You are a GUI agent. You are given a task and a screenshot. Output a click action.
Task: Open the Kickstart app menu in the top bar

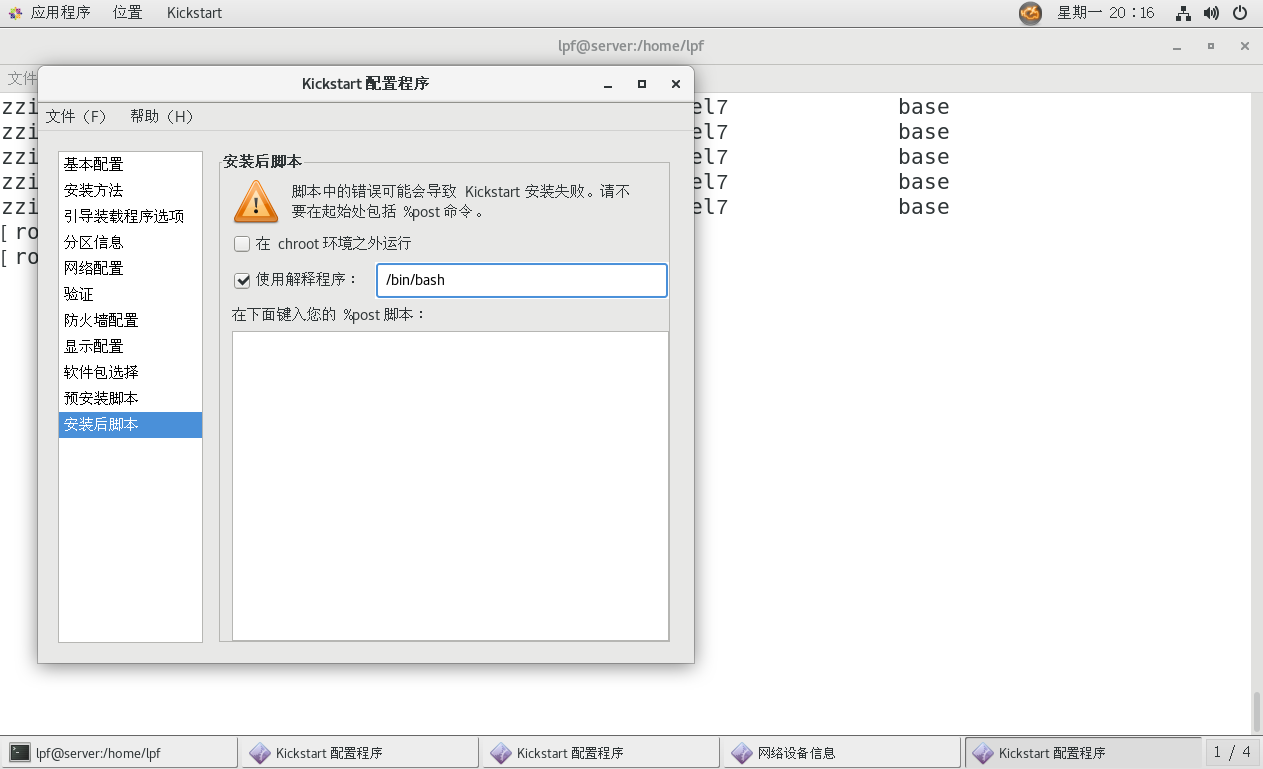(194, 13)
